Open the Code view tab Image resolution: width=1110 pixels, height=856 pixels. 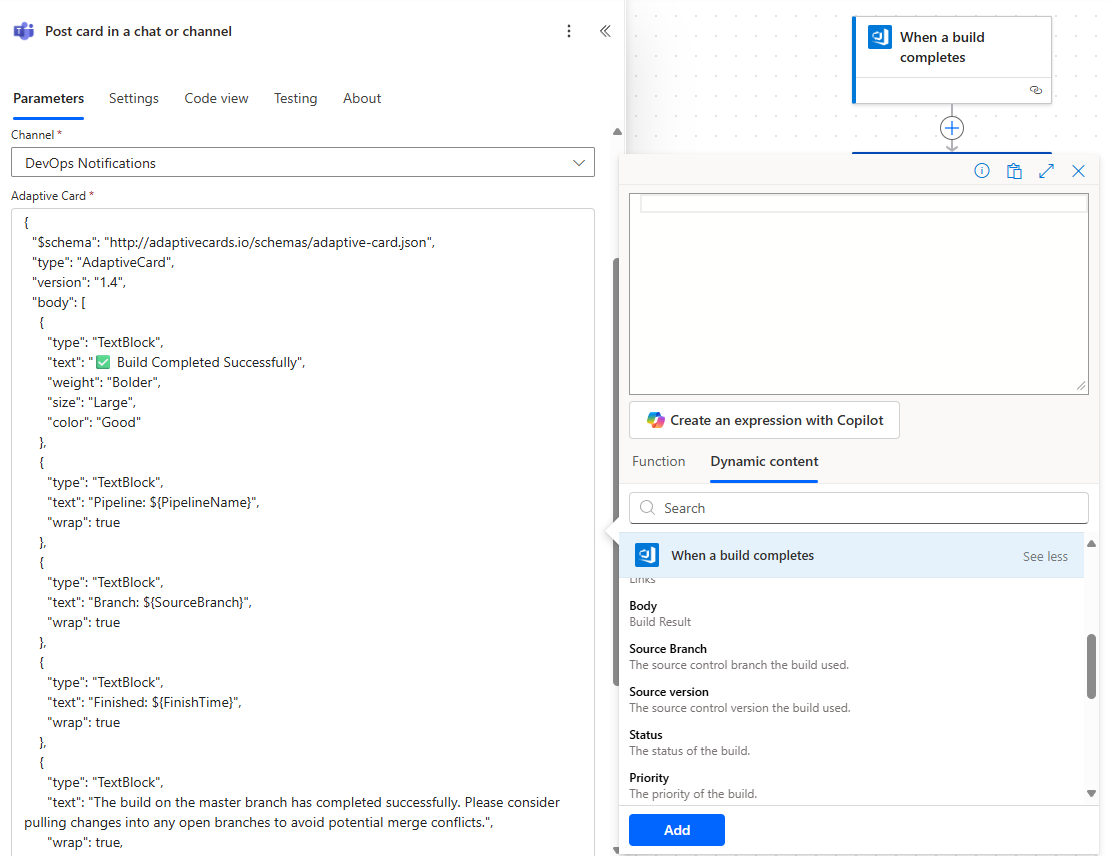coord(216,98)
